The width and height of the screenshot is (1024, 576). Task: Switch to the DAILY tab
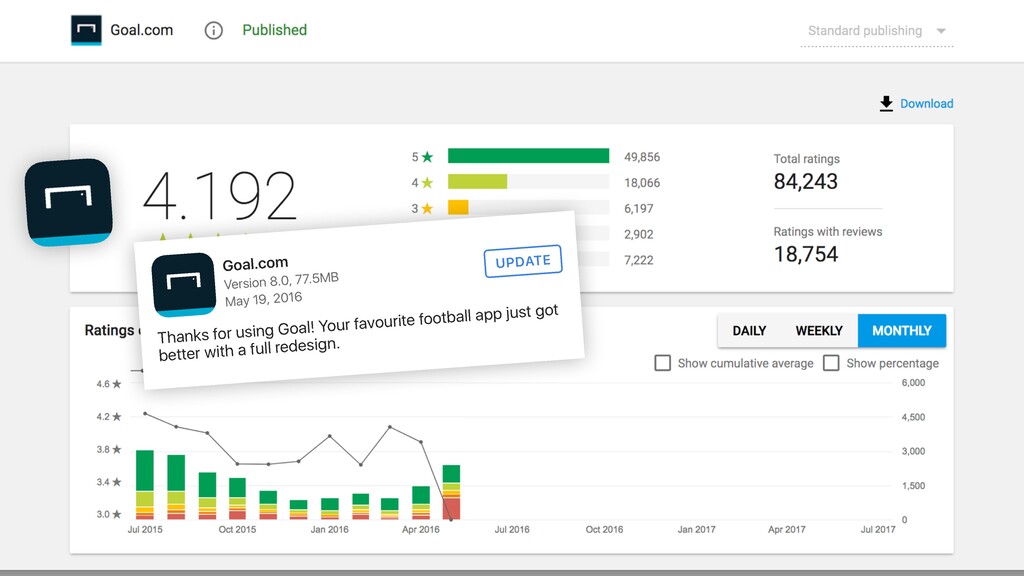click(x=749, y=330)
